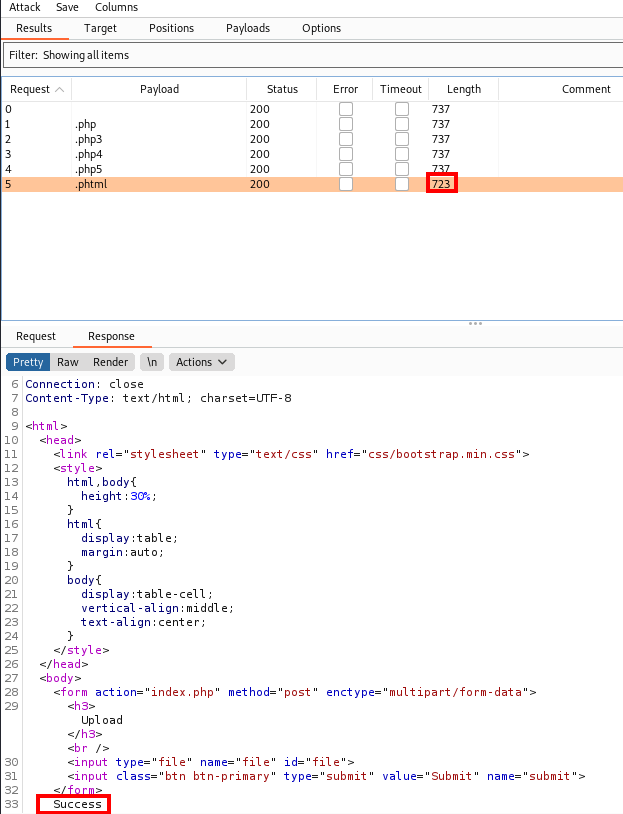
Task: Sort by the Request column header
Action: tap(36, 89)
